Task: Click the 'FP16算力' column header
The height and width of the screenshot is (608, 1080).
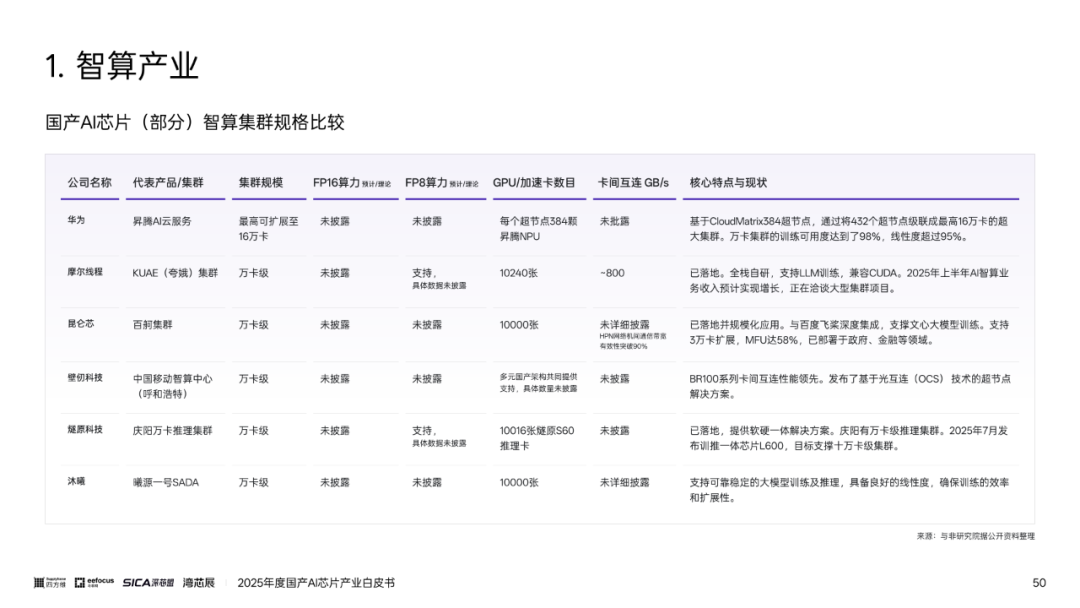Action: [352, 182]
